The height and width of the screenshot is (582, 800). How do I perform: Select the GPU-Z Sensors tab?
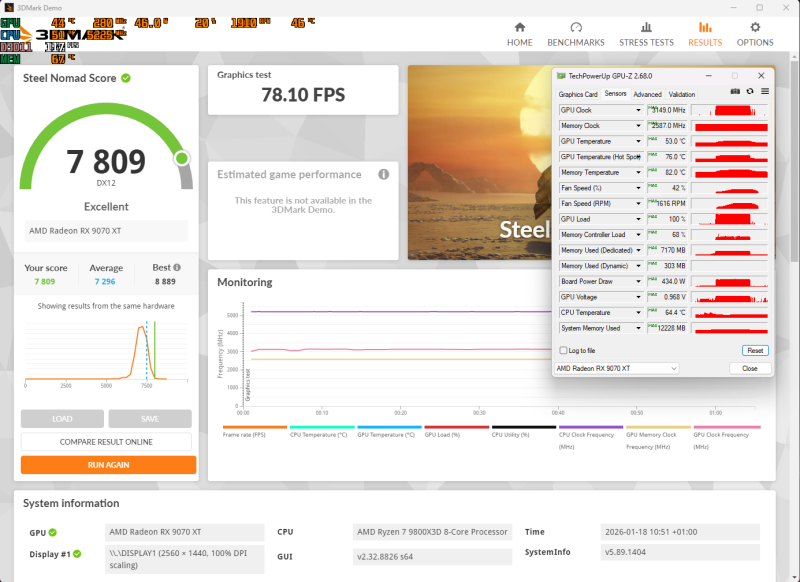point(615,94)
